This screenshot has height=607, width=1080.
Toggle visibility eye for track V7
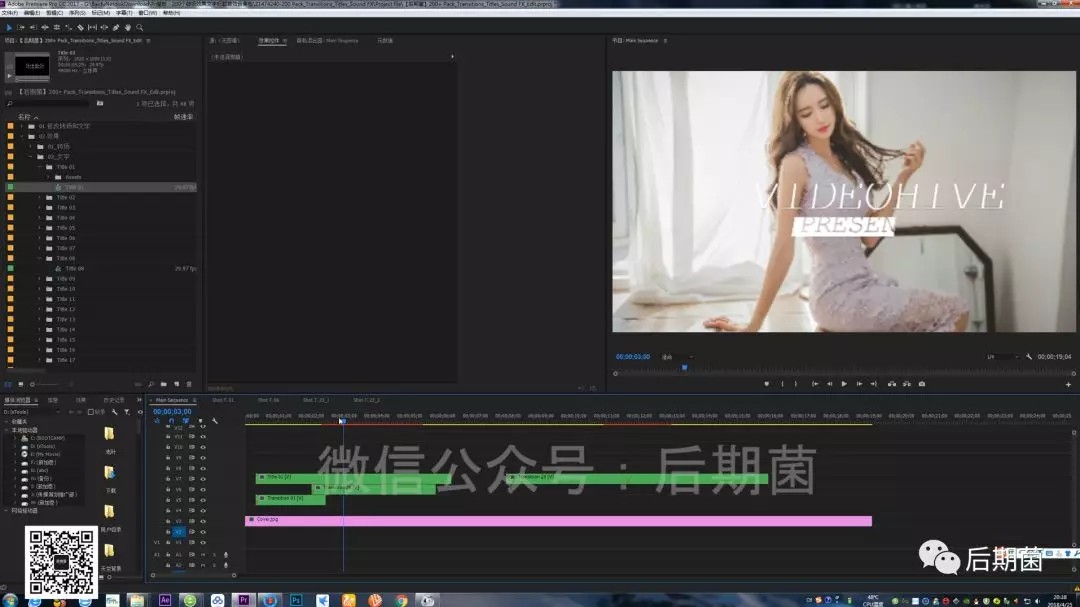tap(203, 479)
